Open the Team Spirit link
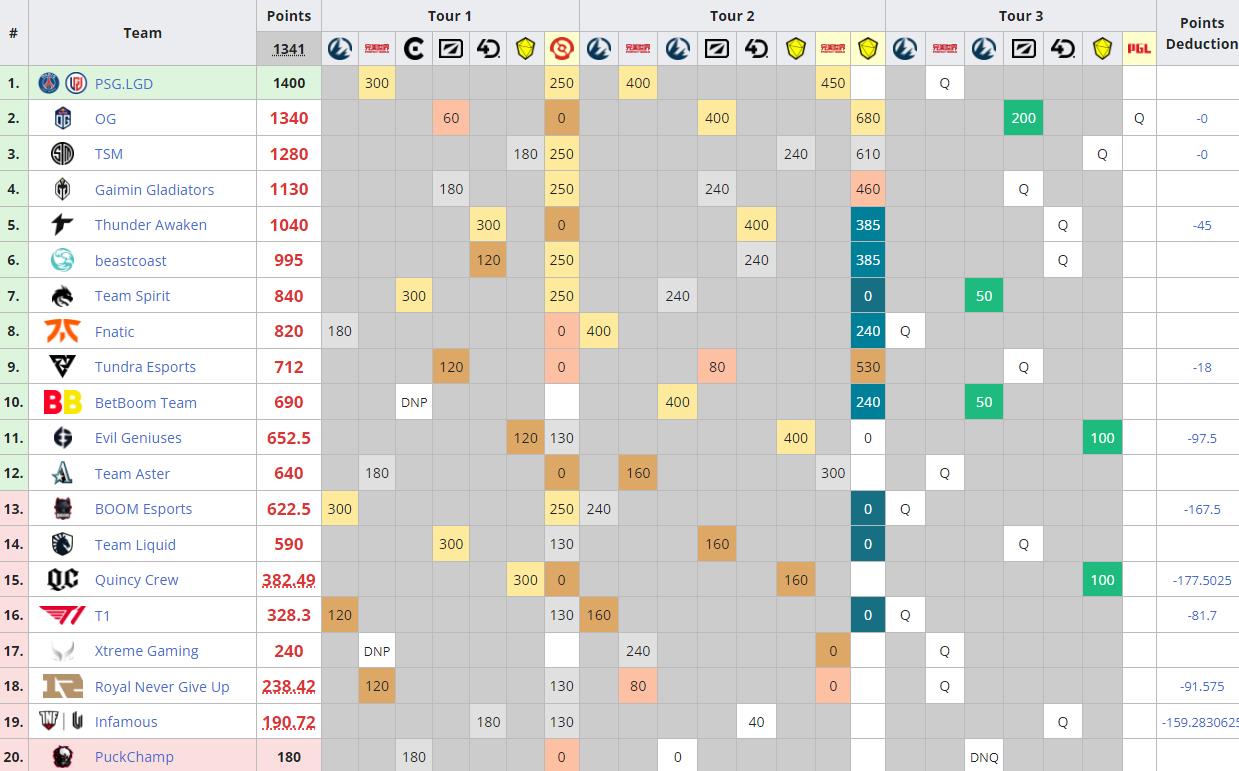Image resolution: width=1239 pixels, height=771 pixels. point(132,296)
